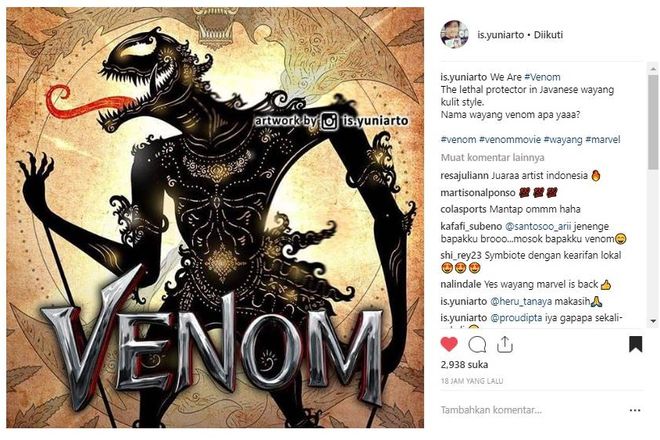Click the share upload icon
This screenshot has width=660, height=440.
click(x=505, y=344)
